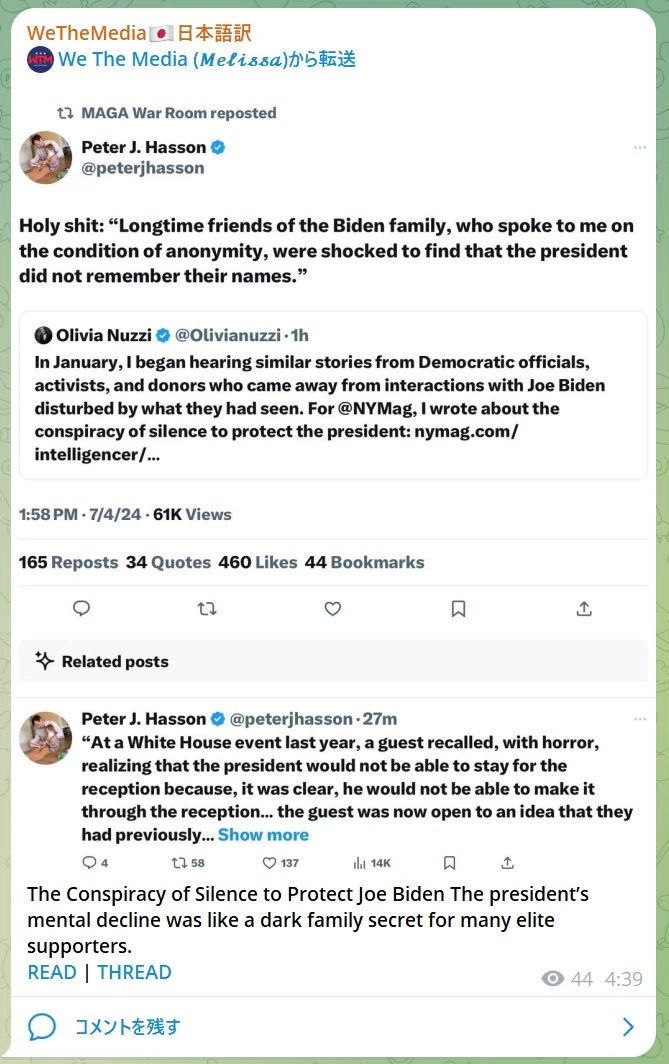Expand comments with the right chevron arrow

[628, 1027]
